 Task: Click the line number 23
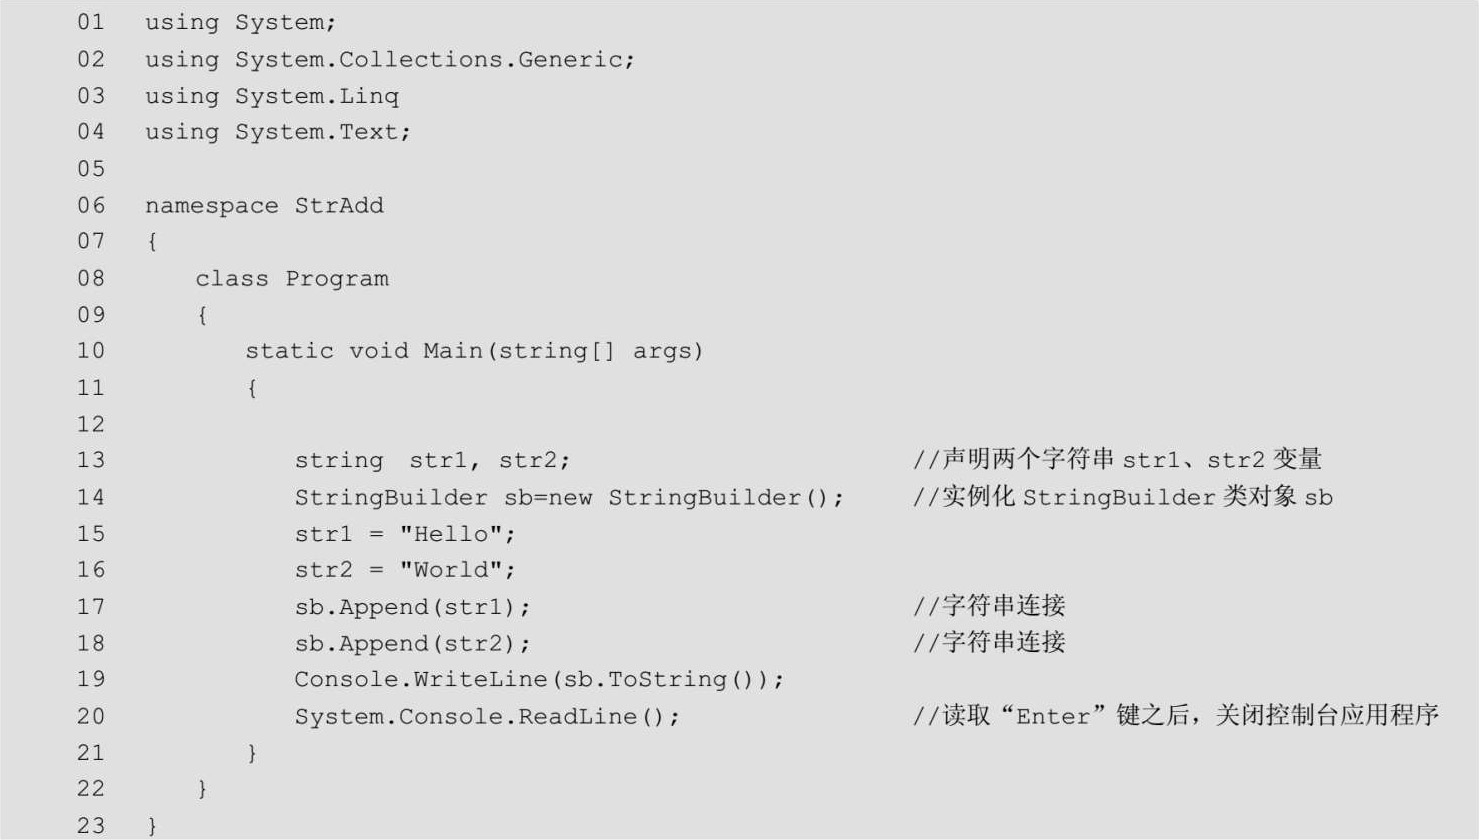click(91, 825)
